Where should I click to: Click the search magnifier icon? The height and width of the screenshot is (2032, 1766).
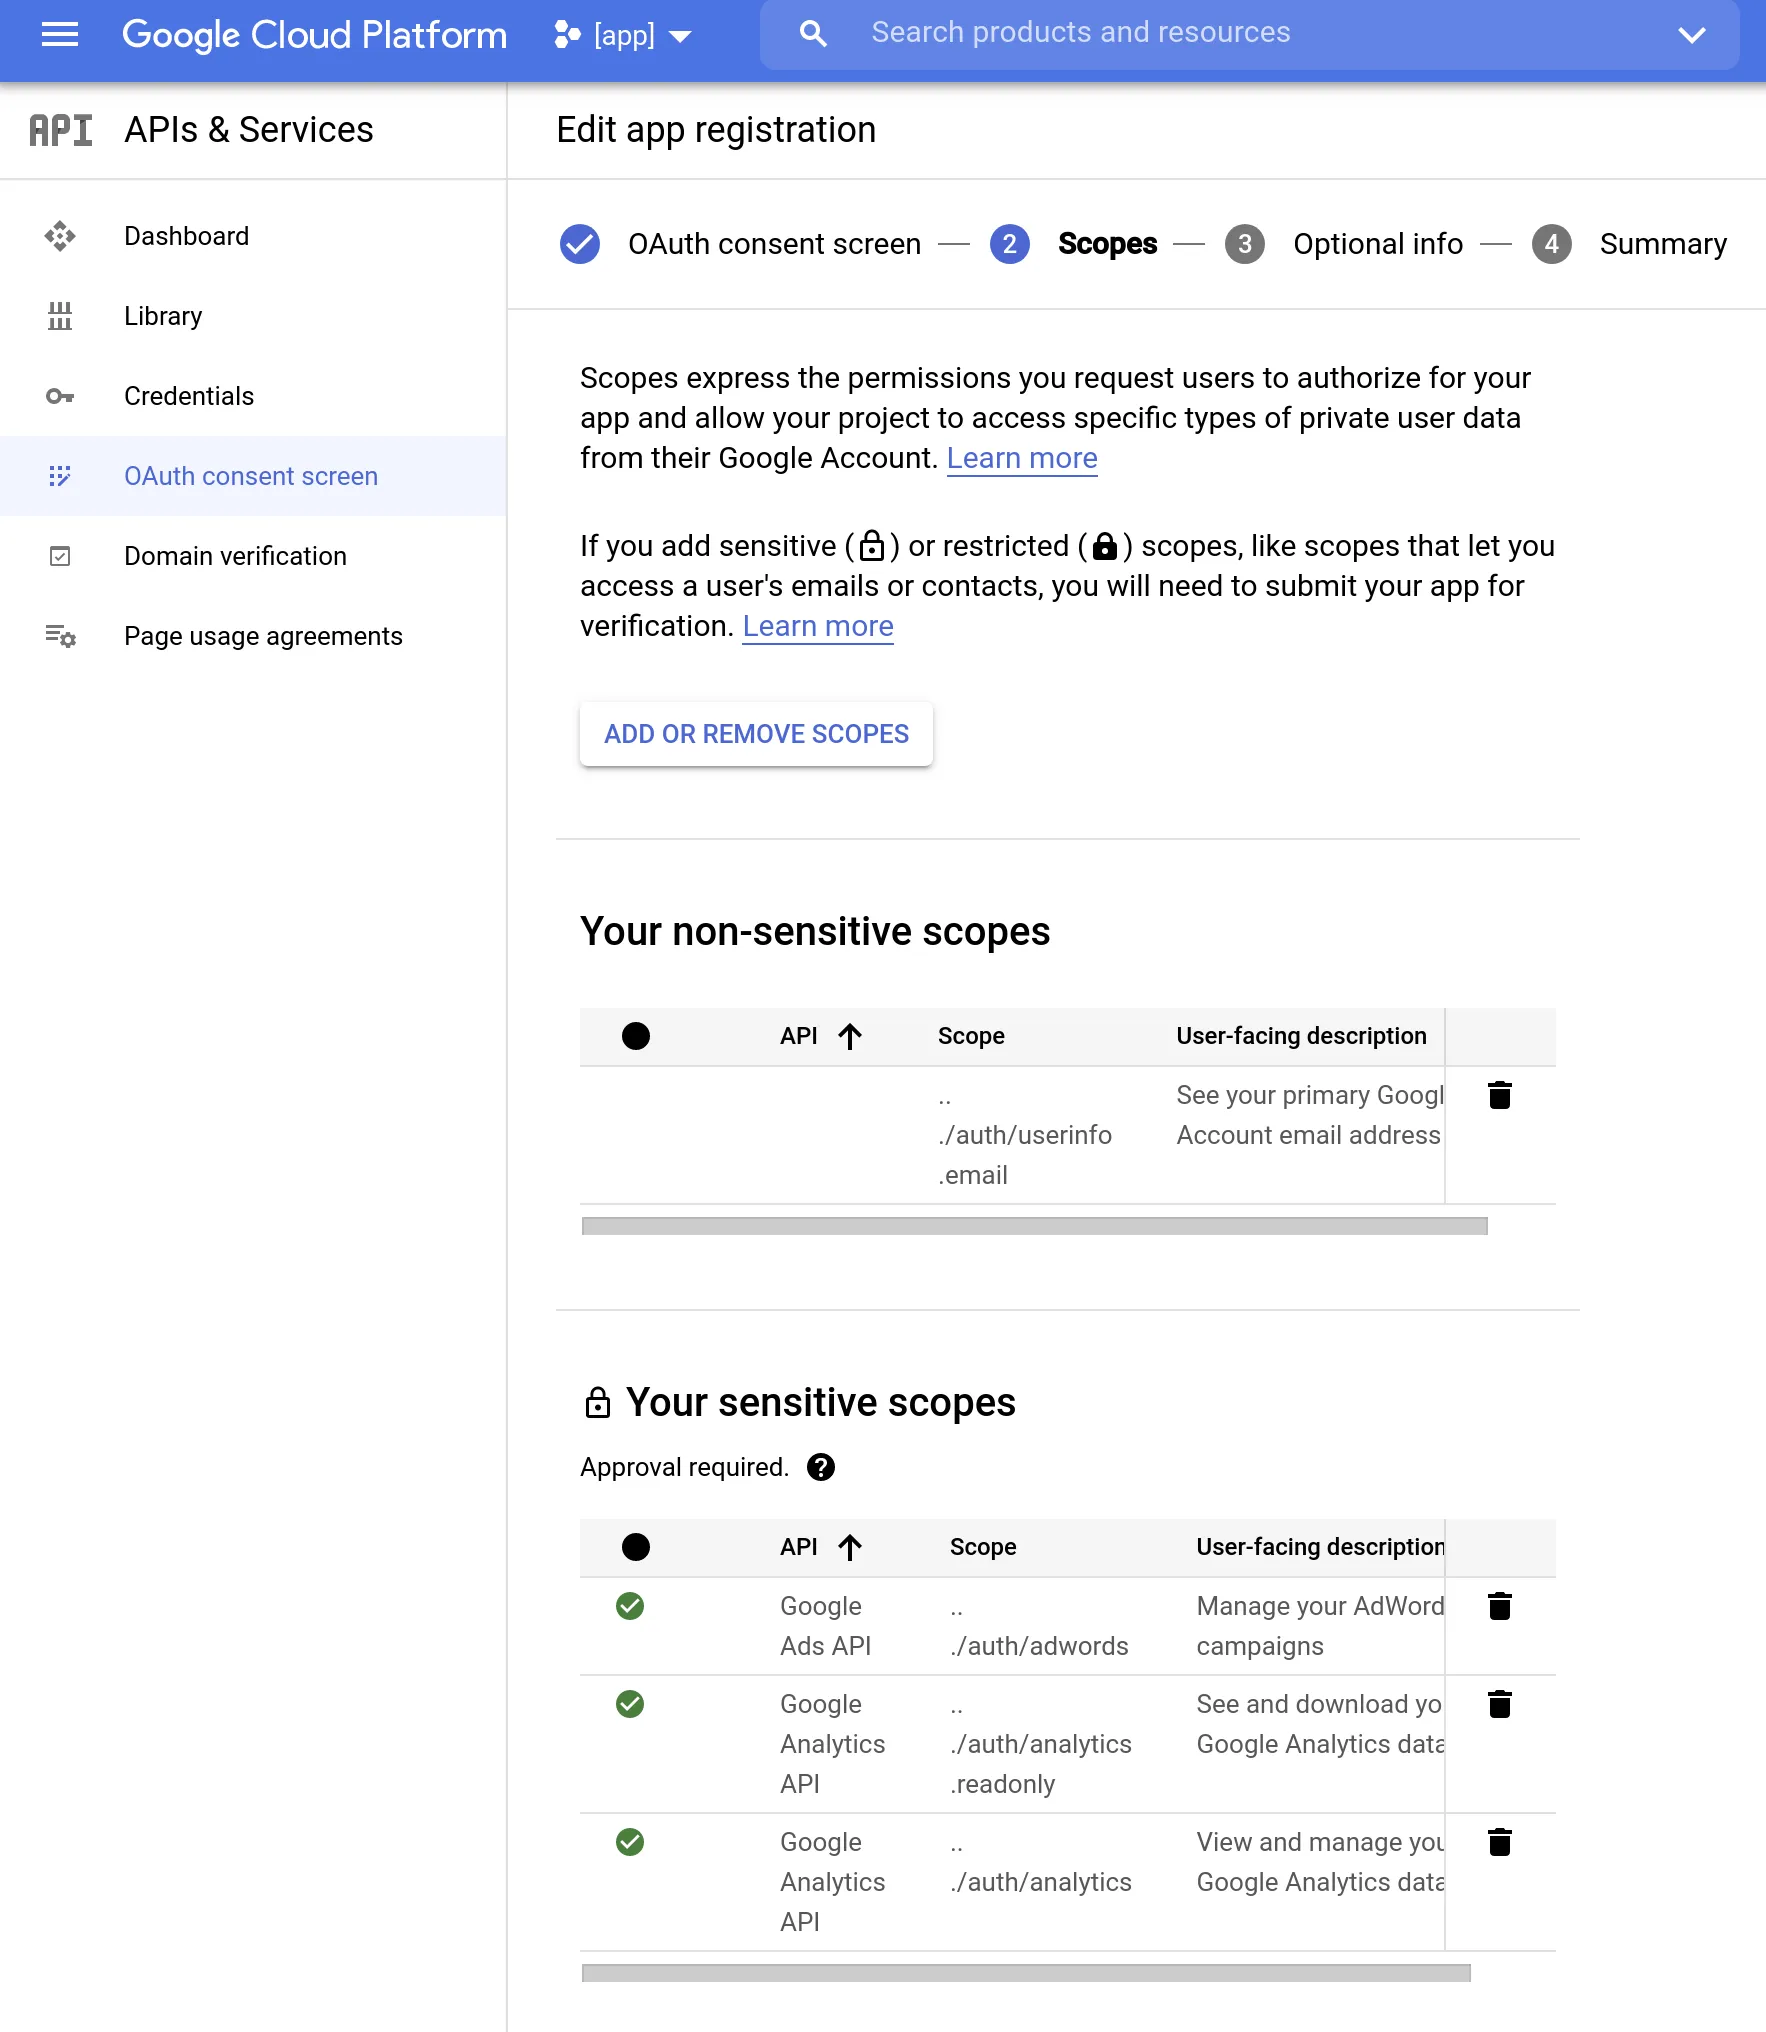click(x=813, y=34)
